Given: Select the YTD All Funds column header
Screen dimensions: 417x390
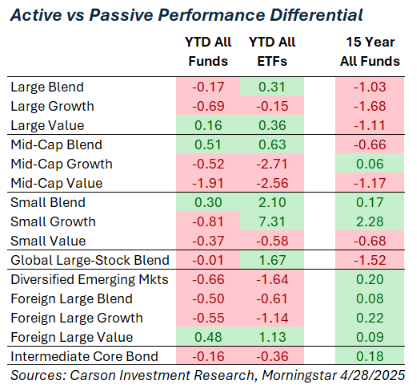Looking at the screenshot, I should [208, 52].
